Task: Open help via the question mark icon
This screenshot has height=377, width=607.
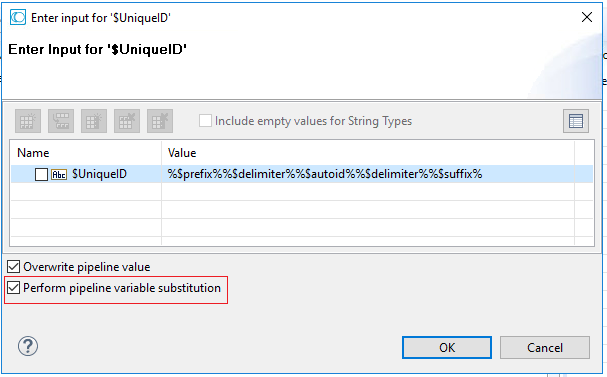Action: (28, 346)
